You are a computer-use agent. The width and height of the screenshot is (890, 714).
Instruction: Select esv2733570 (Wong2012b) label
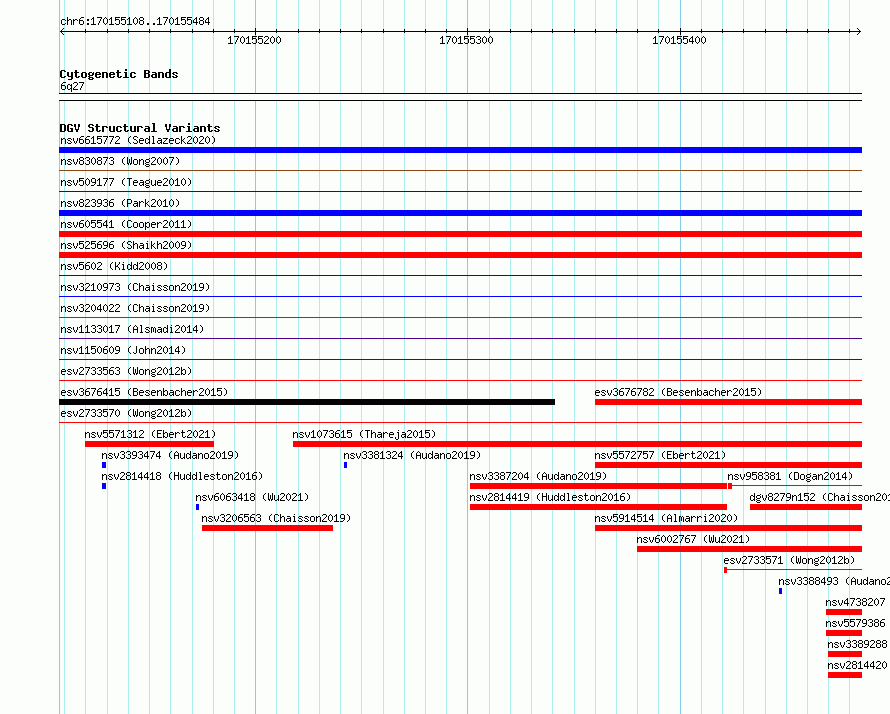(x=126, y=413)
